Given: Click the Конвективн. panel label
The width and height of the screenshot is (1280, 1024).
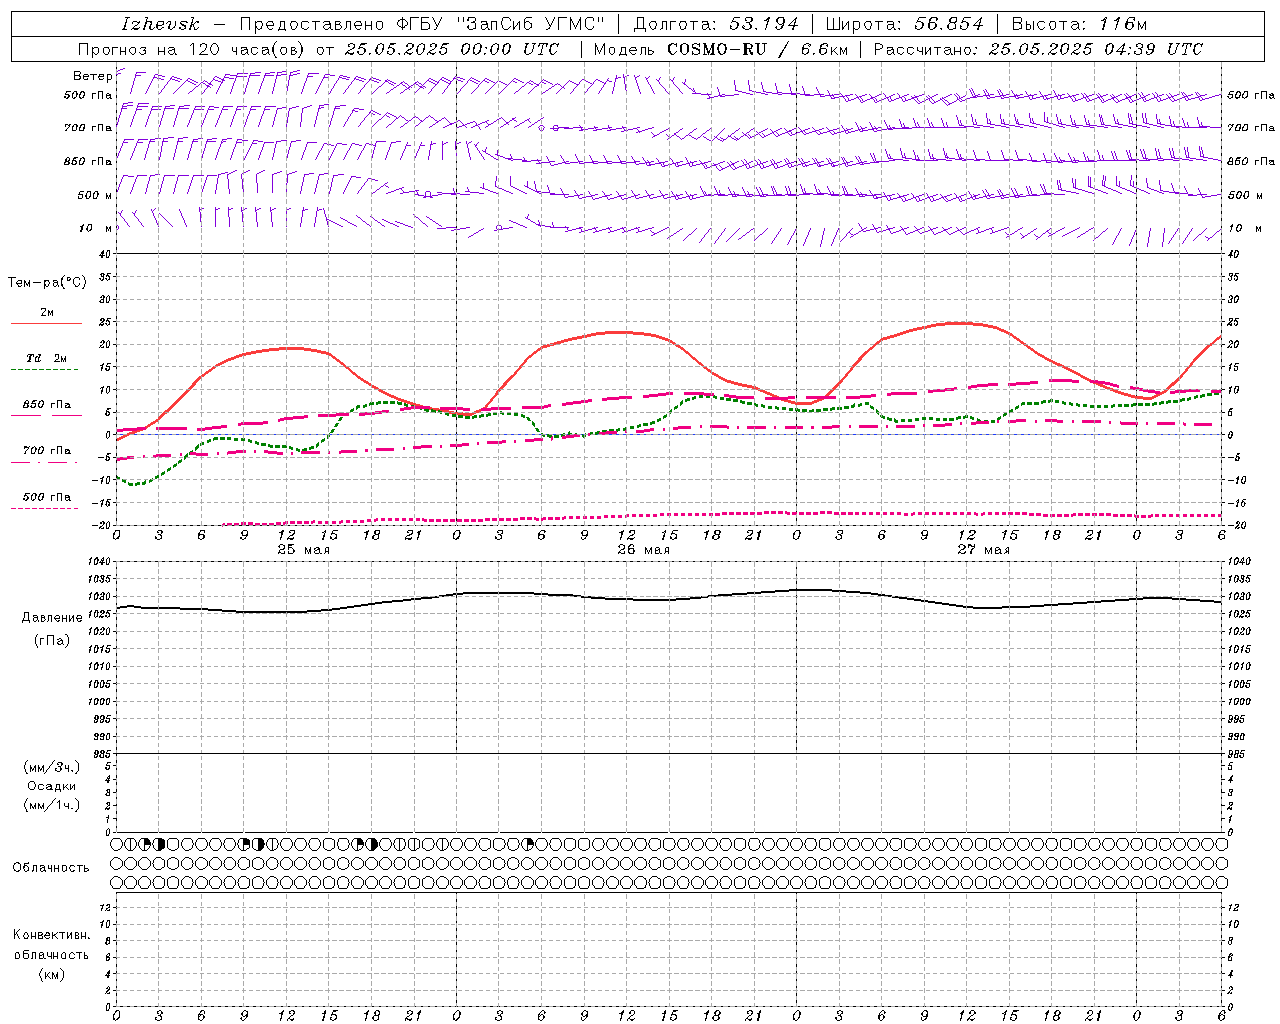Looking at the screenshot, I should tap(51, 935).
